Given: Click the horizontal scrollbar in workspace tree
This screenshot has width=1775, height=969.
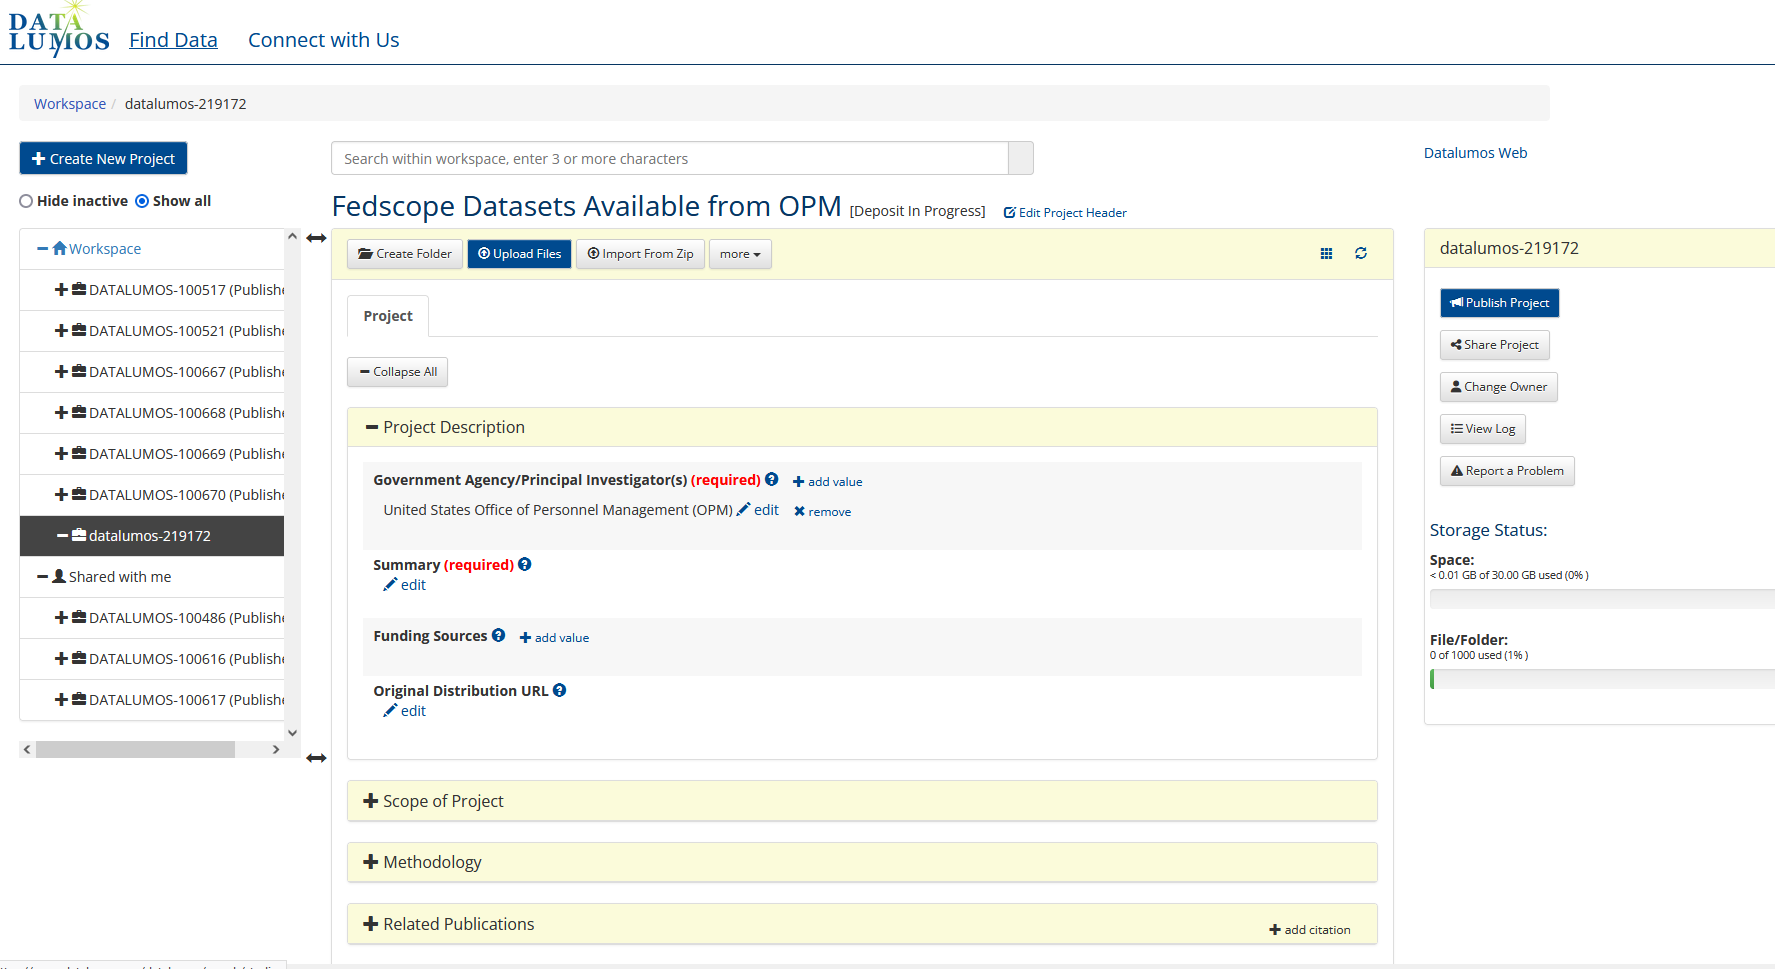Looking at the screenshot, I should coord(135,750).
